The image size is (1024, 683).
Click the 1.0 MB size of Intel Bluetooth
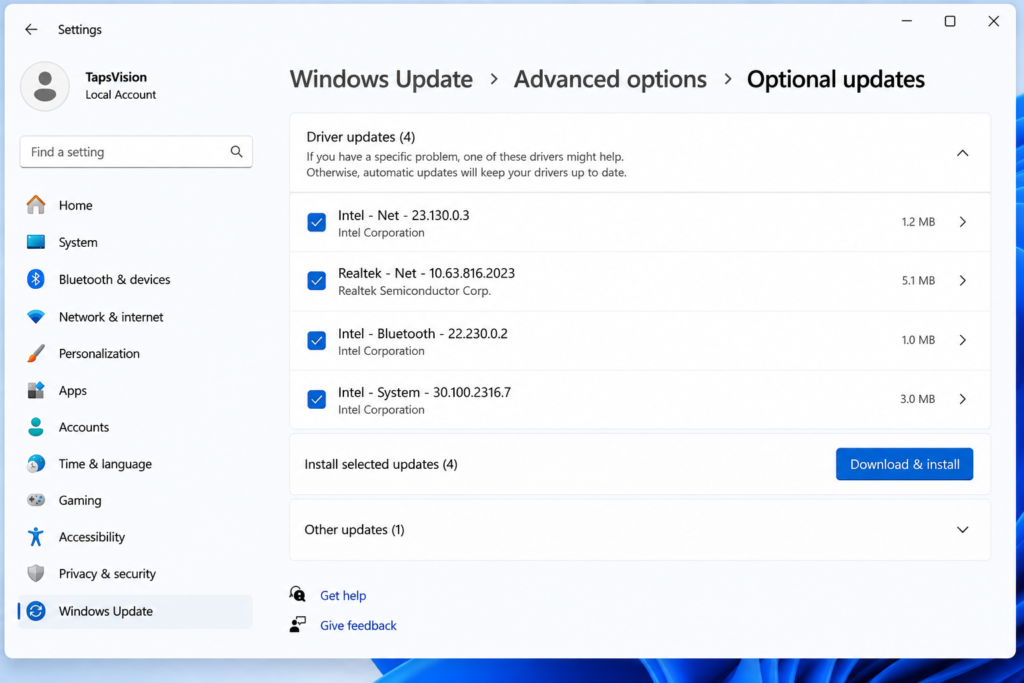[918, 340]
